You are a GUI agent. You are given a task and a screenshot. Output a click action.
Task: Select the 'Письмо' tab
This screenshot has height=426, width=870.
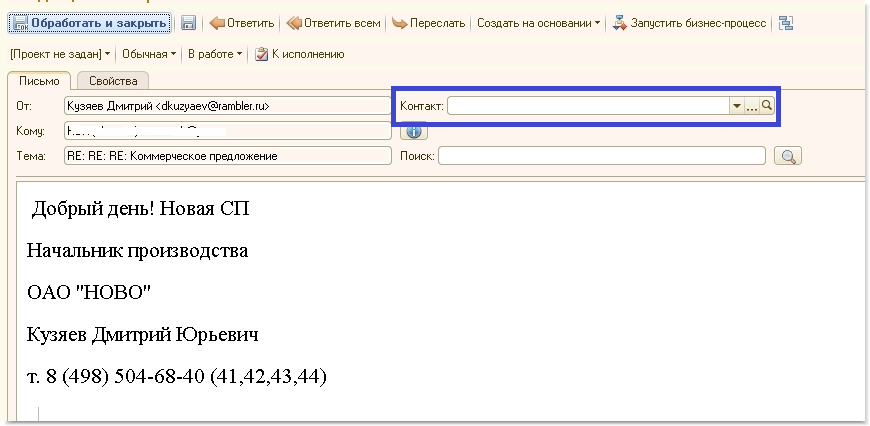[x=39, y=80]
